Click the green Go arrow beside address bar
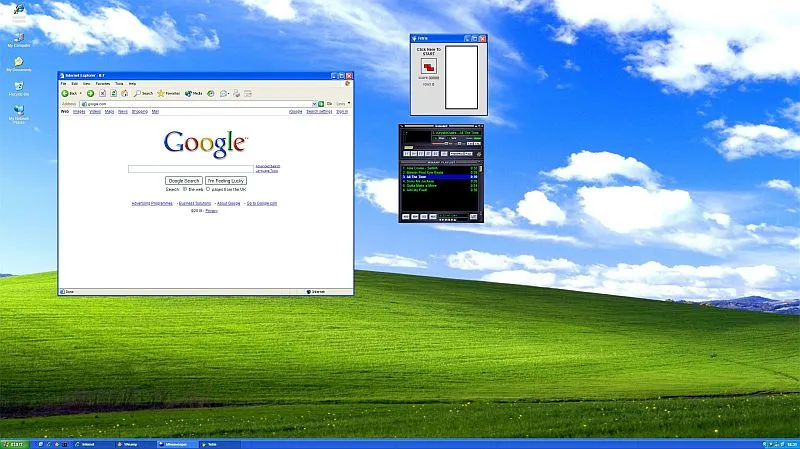This screenshot has width=800, height=449. 321,104
